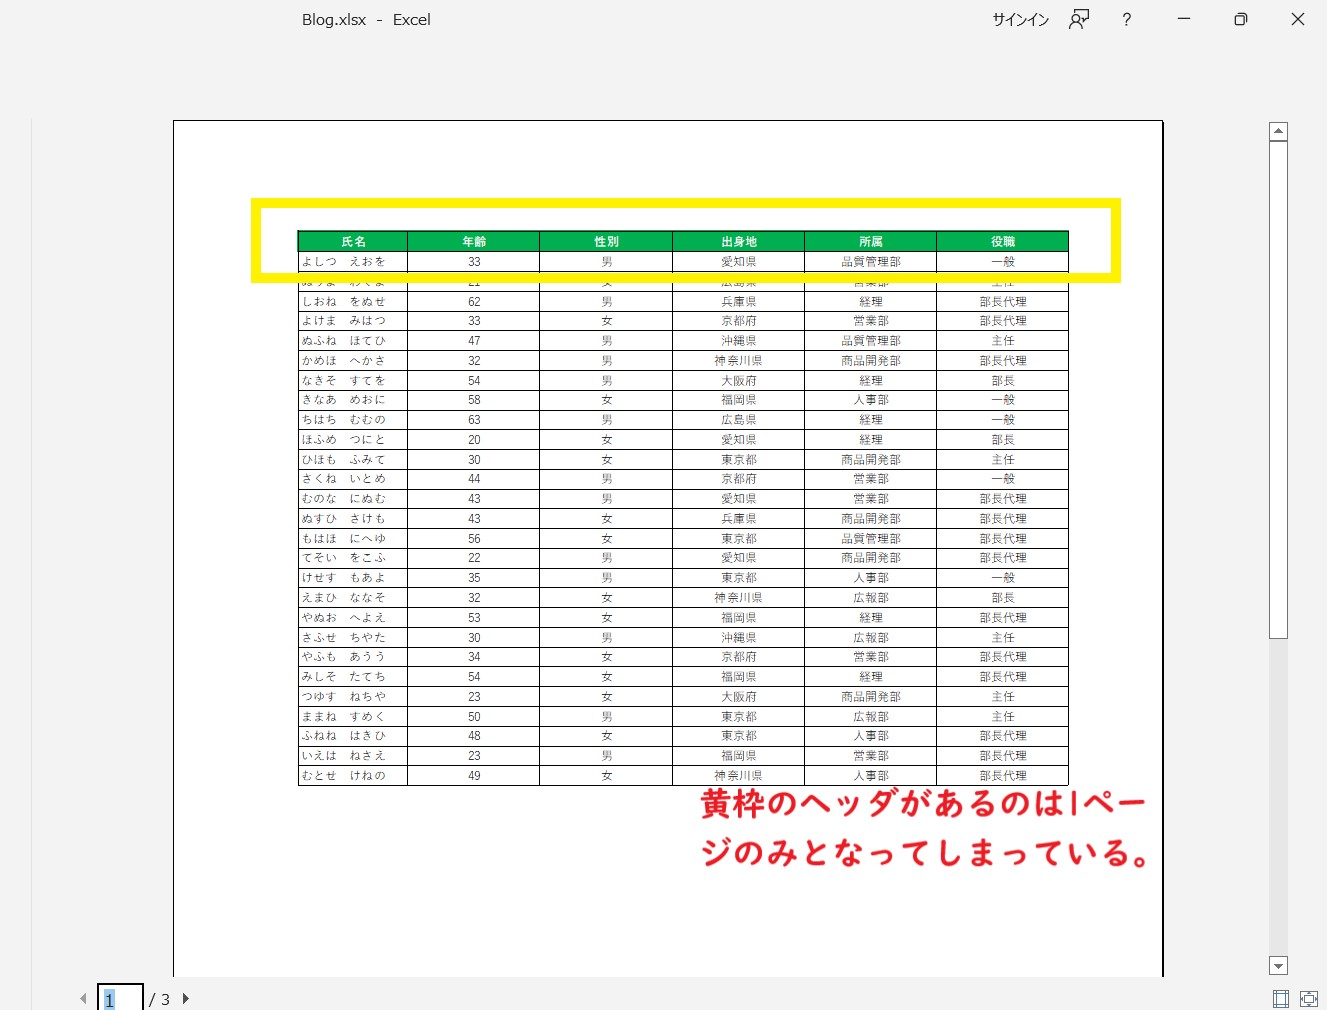Click the name ほふめ つにと

[x=344, y=440]
